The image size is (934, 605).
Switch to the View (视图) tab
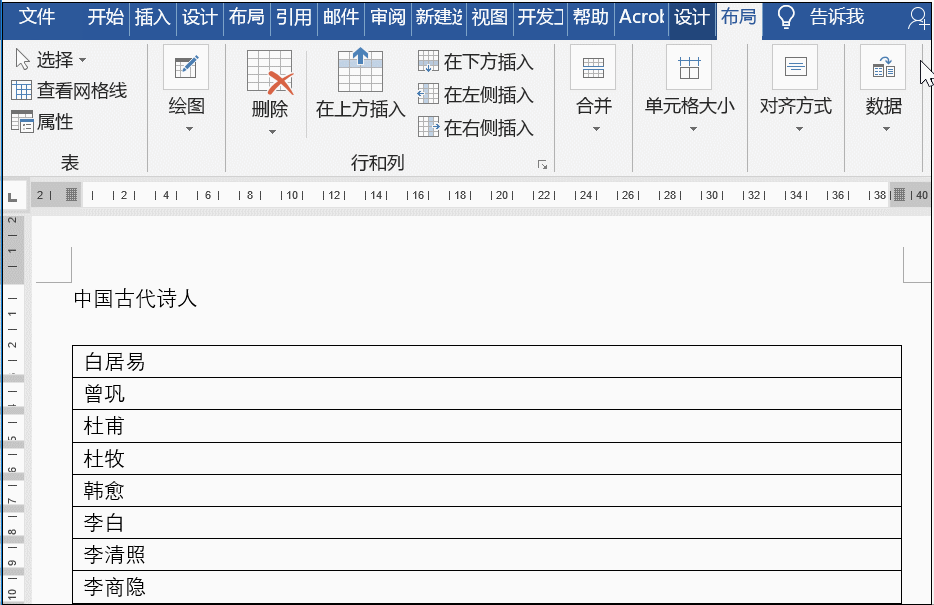489,17
